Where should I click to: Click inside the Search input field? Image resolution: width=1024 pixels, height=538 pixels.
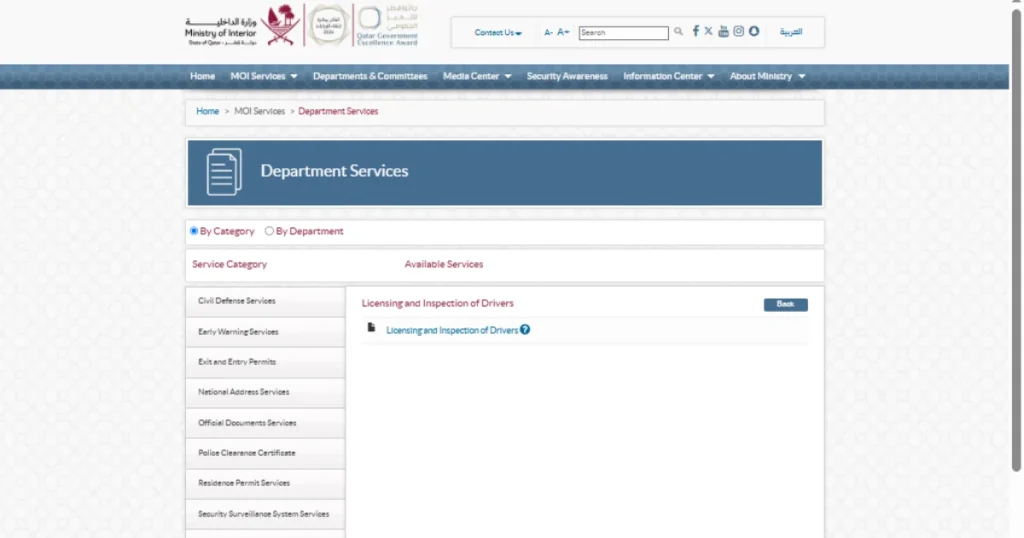tap(624, 32)
